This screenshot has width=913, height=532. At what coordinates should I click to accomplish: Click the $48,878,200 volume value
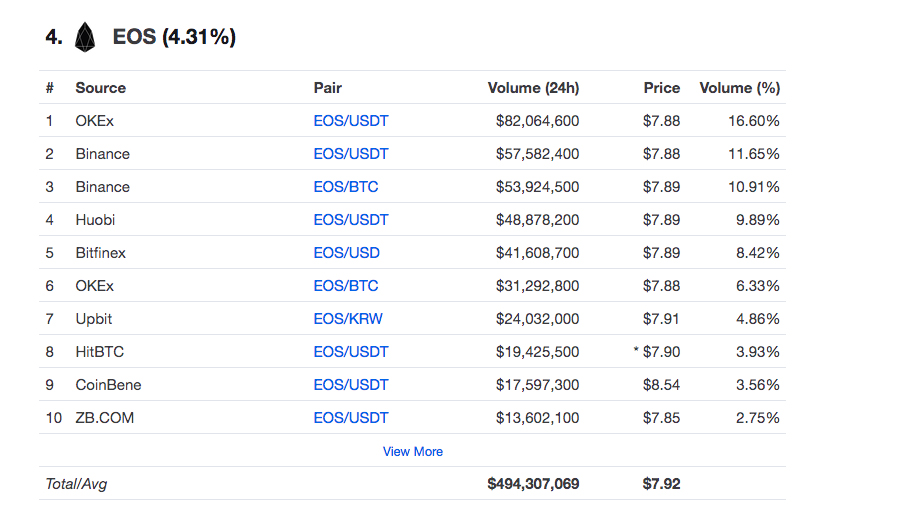pos(537,220)
